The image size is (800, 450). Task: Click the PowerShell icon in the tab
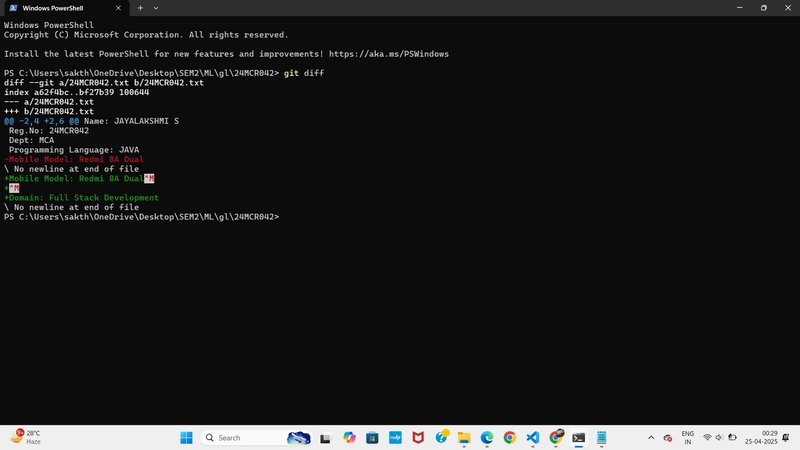click(x=13, y=8)
